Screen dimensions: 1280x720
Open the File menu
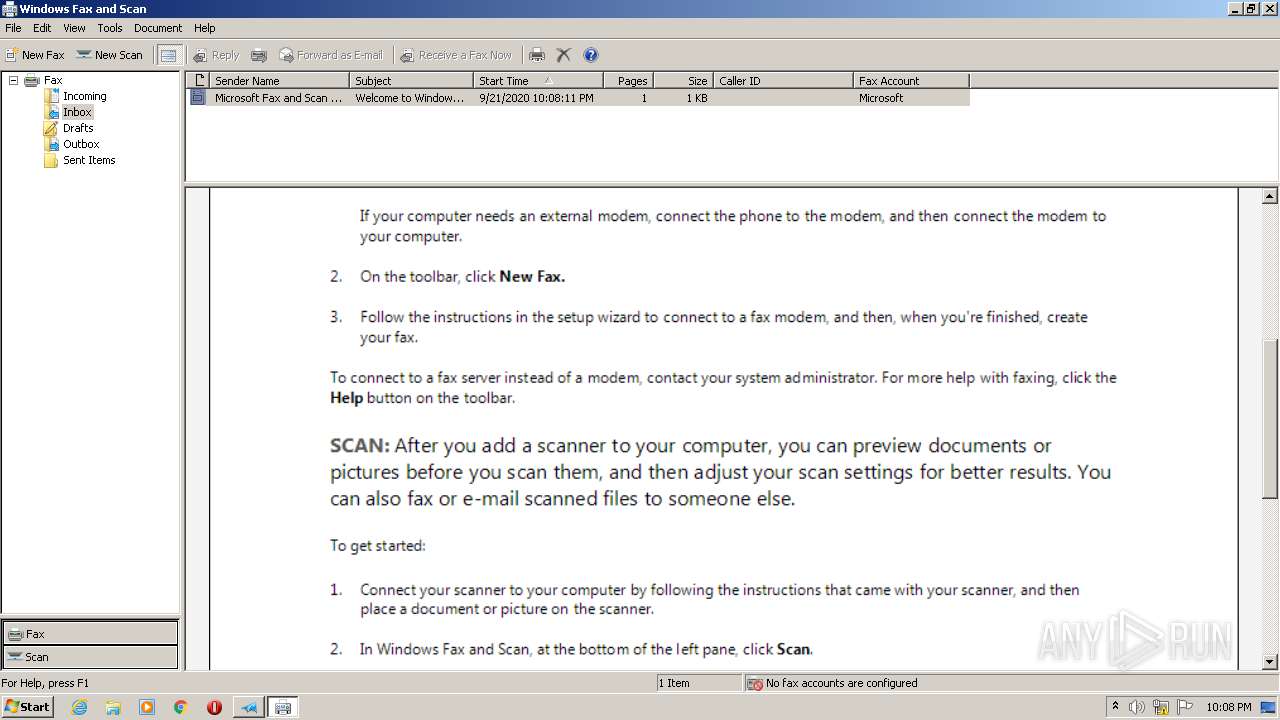[x=13, y=28]
